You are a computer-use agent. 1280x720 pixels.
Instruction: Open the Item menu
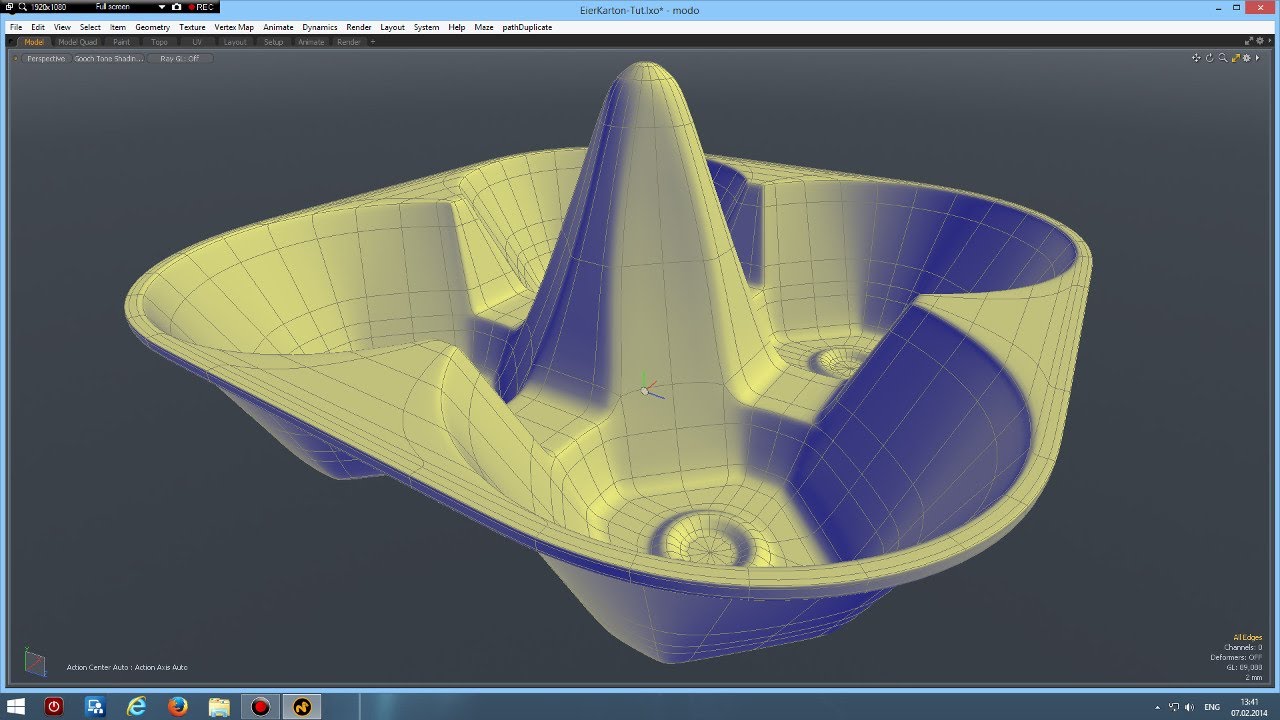coord(118,27)
